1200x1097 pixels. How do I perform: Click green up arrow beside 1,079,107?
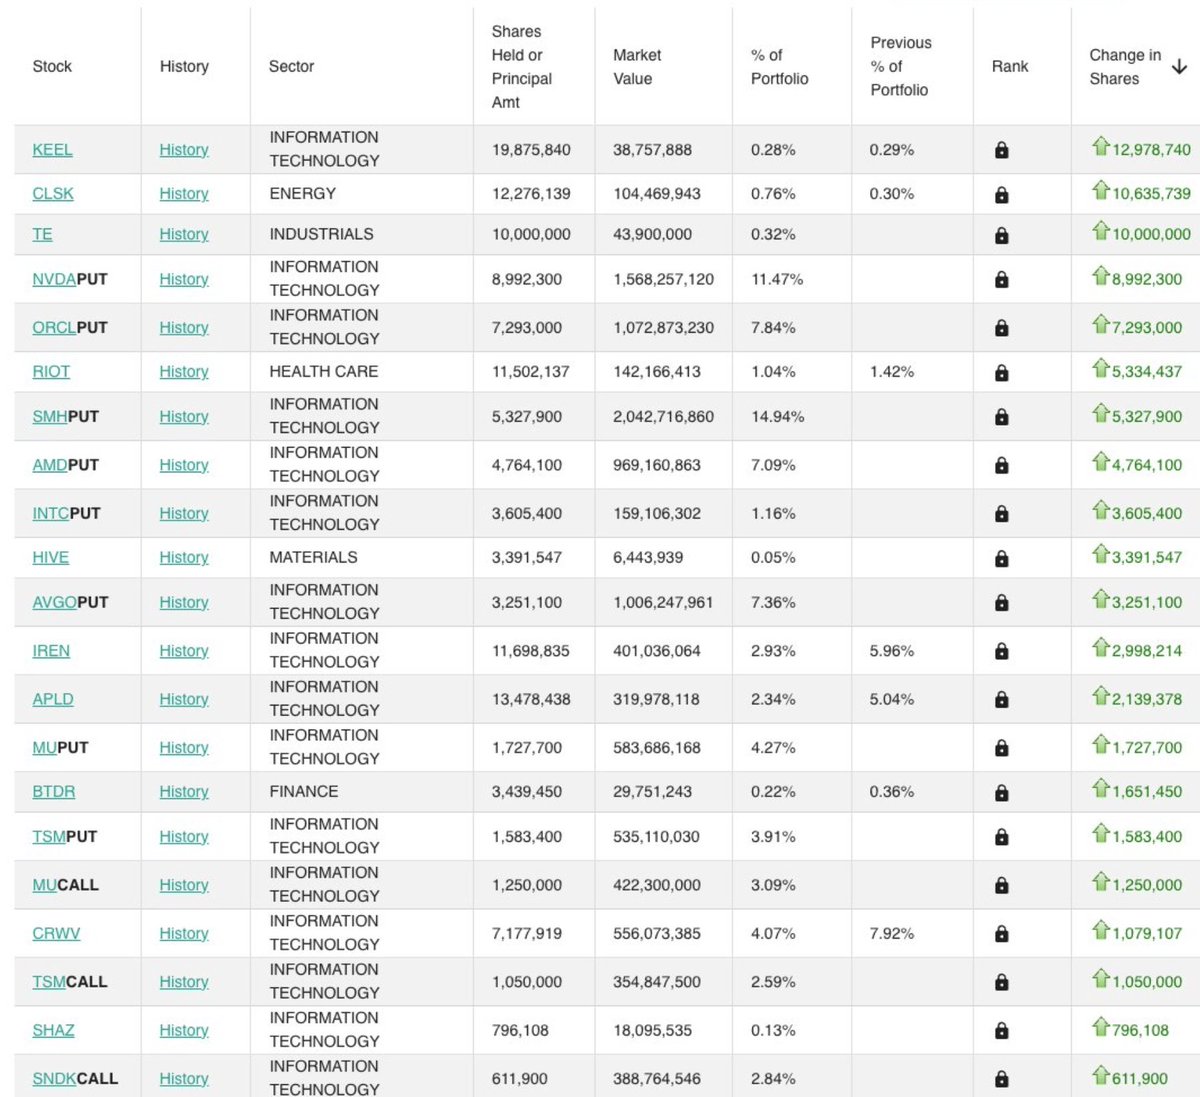click(x=1101, y=931)
